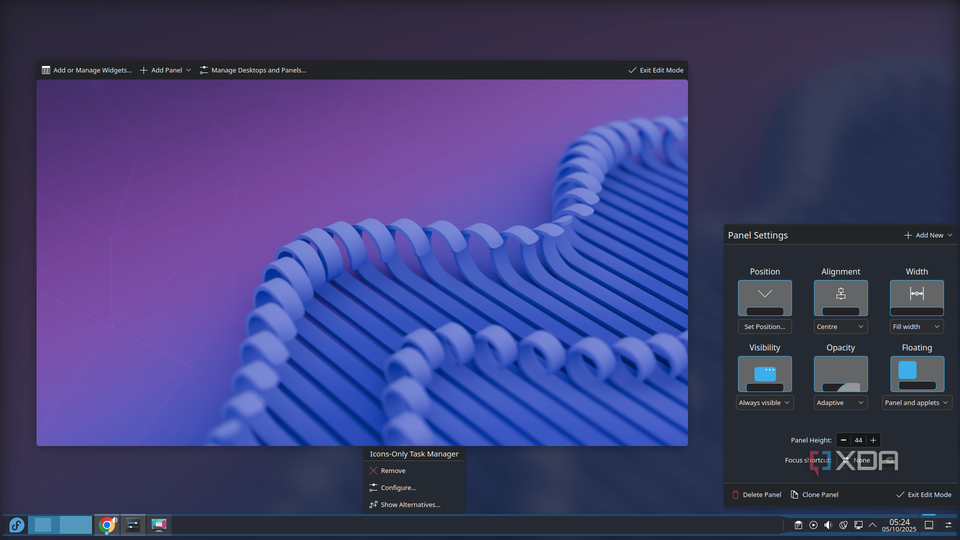This screenshot has height=540, width=960.
Task: Open the Centre alignment dropdown
Action: [841, 327]
